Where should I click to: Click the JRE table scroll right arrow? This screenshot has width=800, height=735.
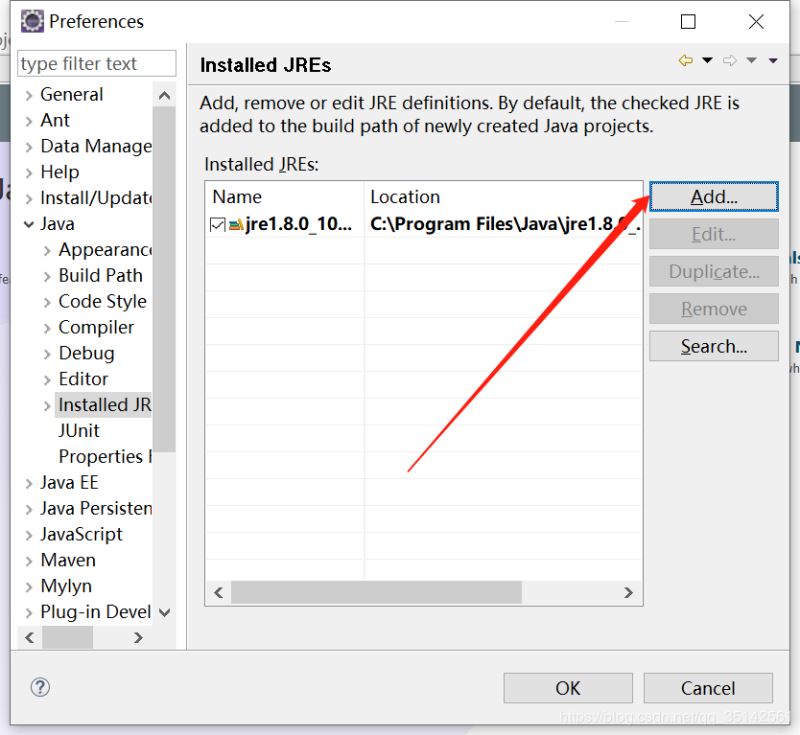(x=628, y=592)
